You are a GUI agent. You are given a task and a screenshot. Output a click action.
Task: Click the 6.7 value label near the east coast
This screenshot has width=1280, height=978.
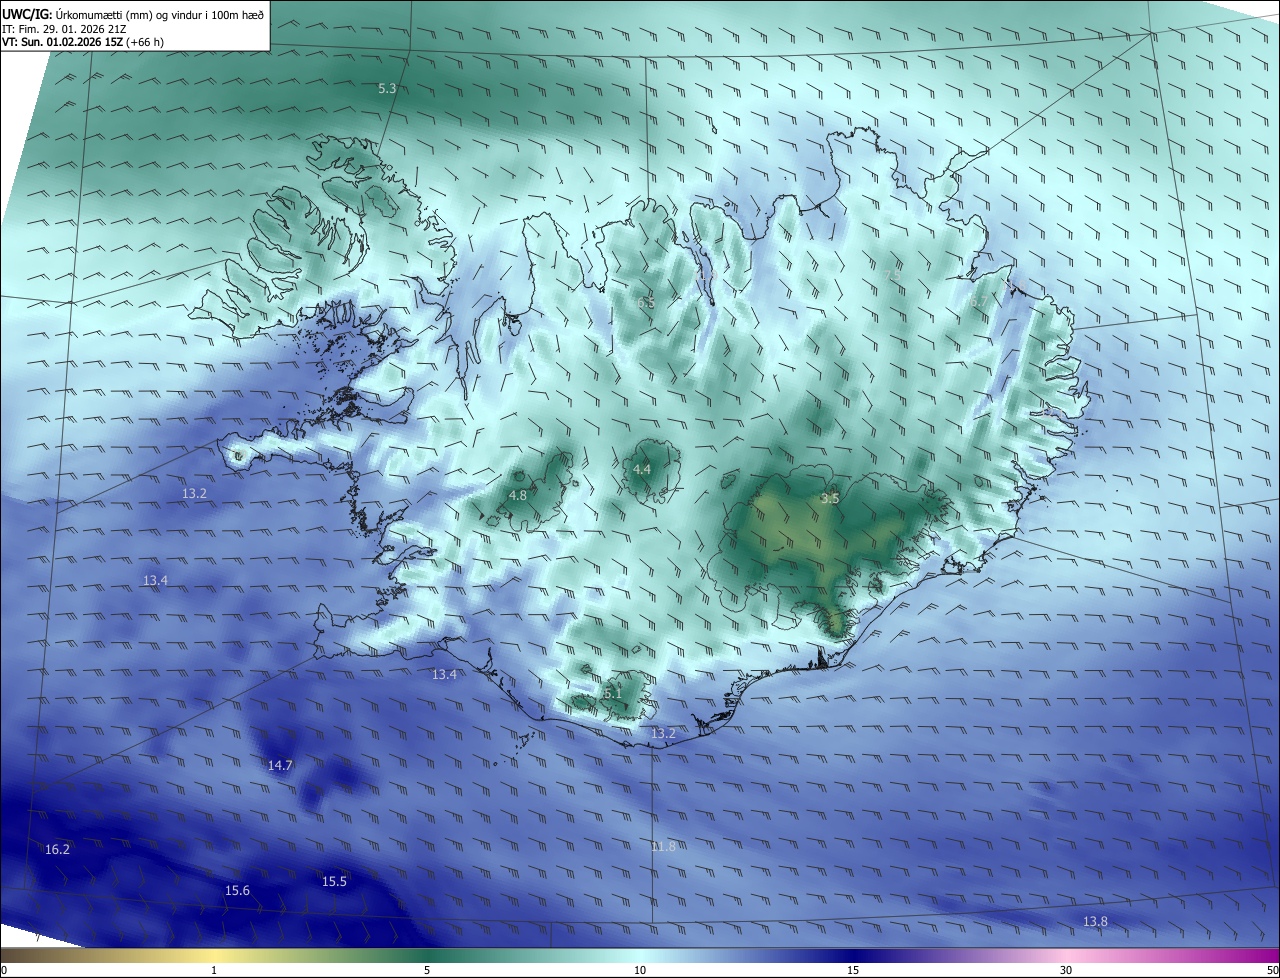pyautogui.click(x=978, y=301)
